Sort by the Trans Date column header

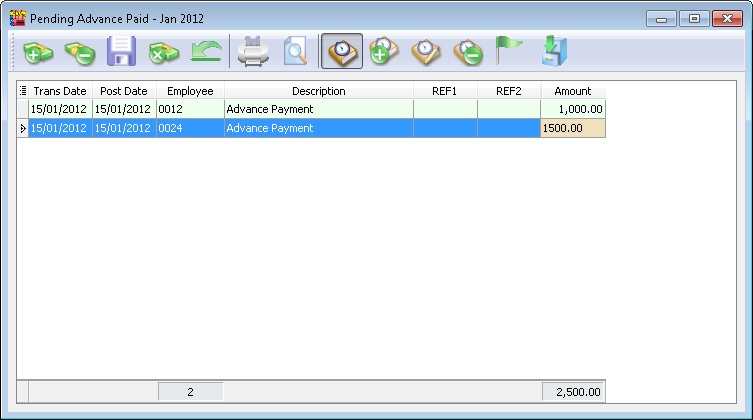60,91
